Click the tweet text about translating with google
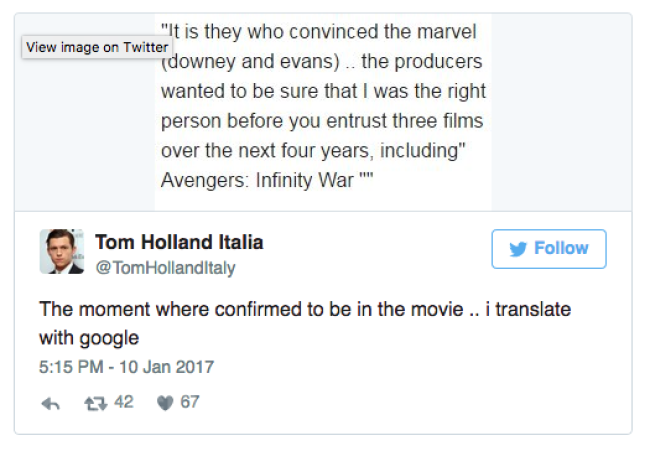Screen dimensions: 650x451 tap(305, 323)
